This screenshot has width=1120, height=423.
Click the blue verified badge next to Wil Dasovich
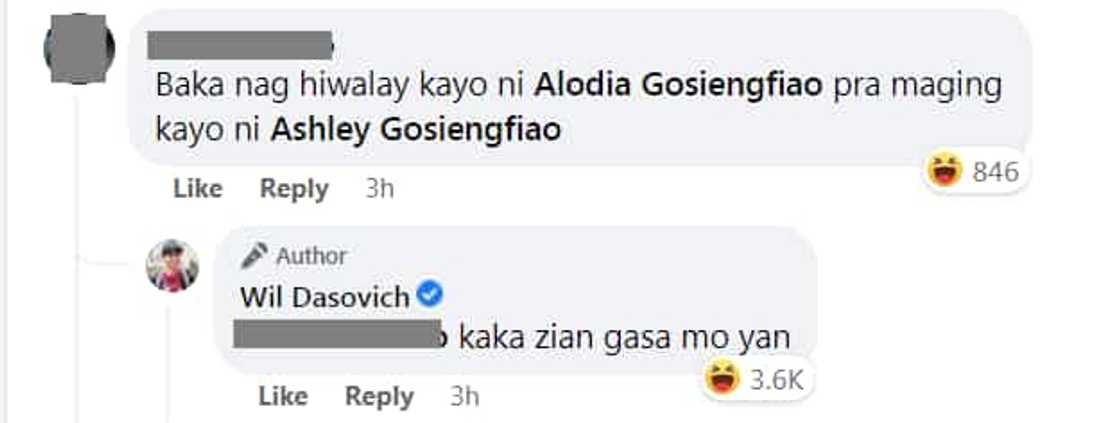coord(429,294)
